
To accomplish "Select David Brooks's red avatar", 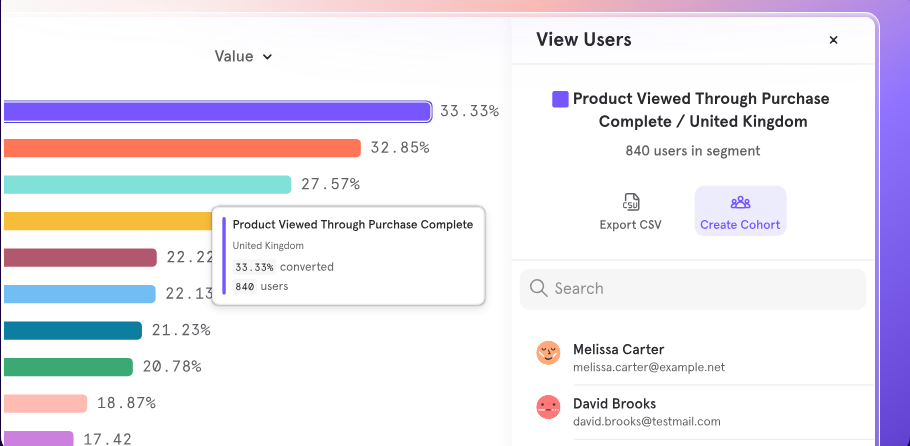I will click(x=548, y=407).
